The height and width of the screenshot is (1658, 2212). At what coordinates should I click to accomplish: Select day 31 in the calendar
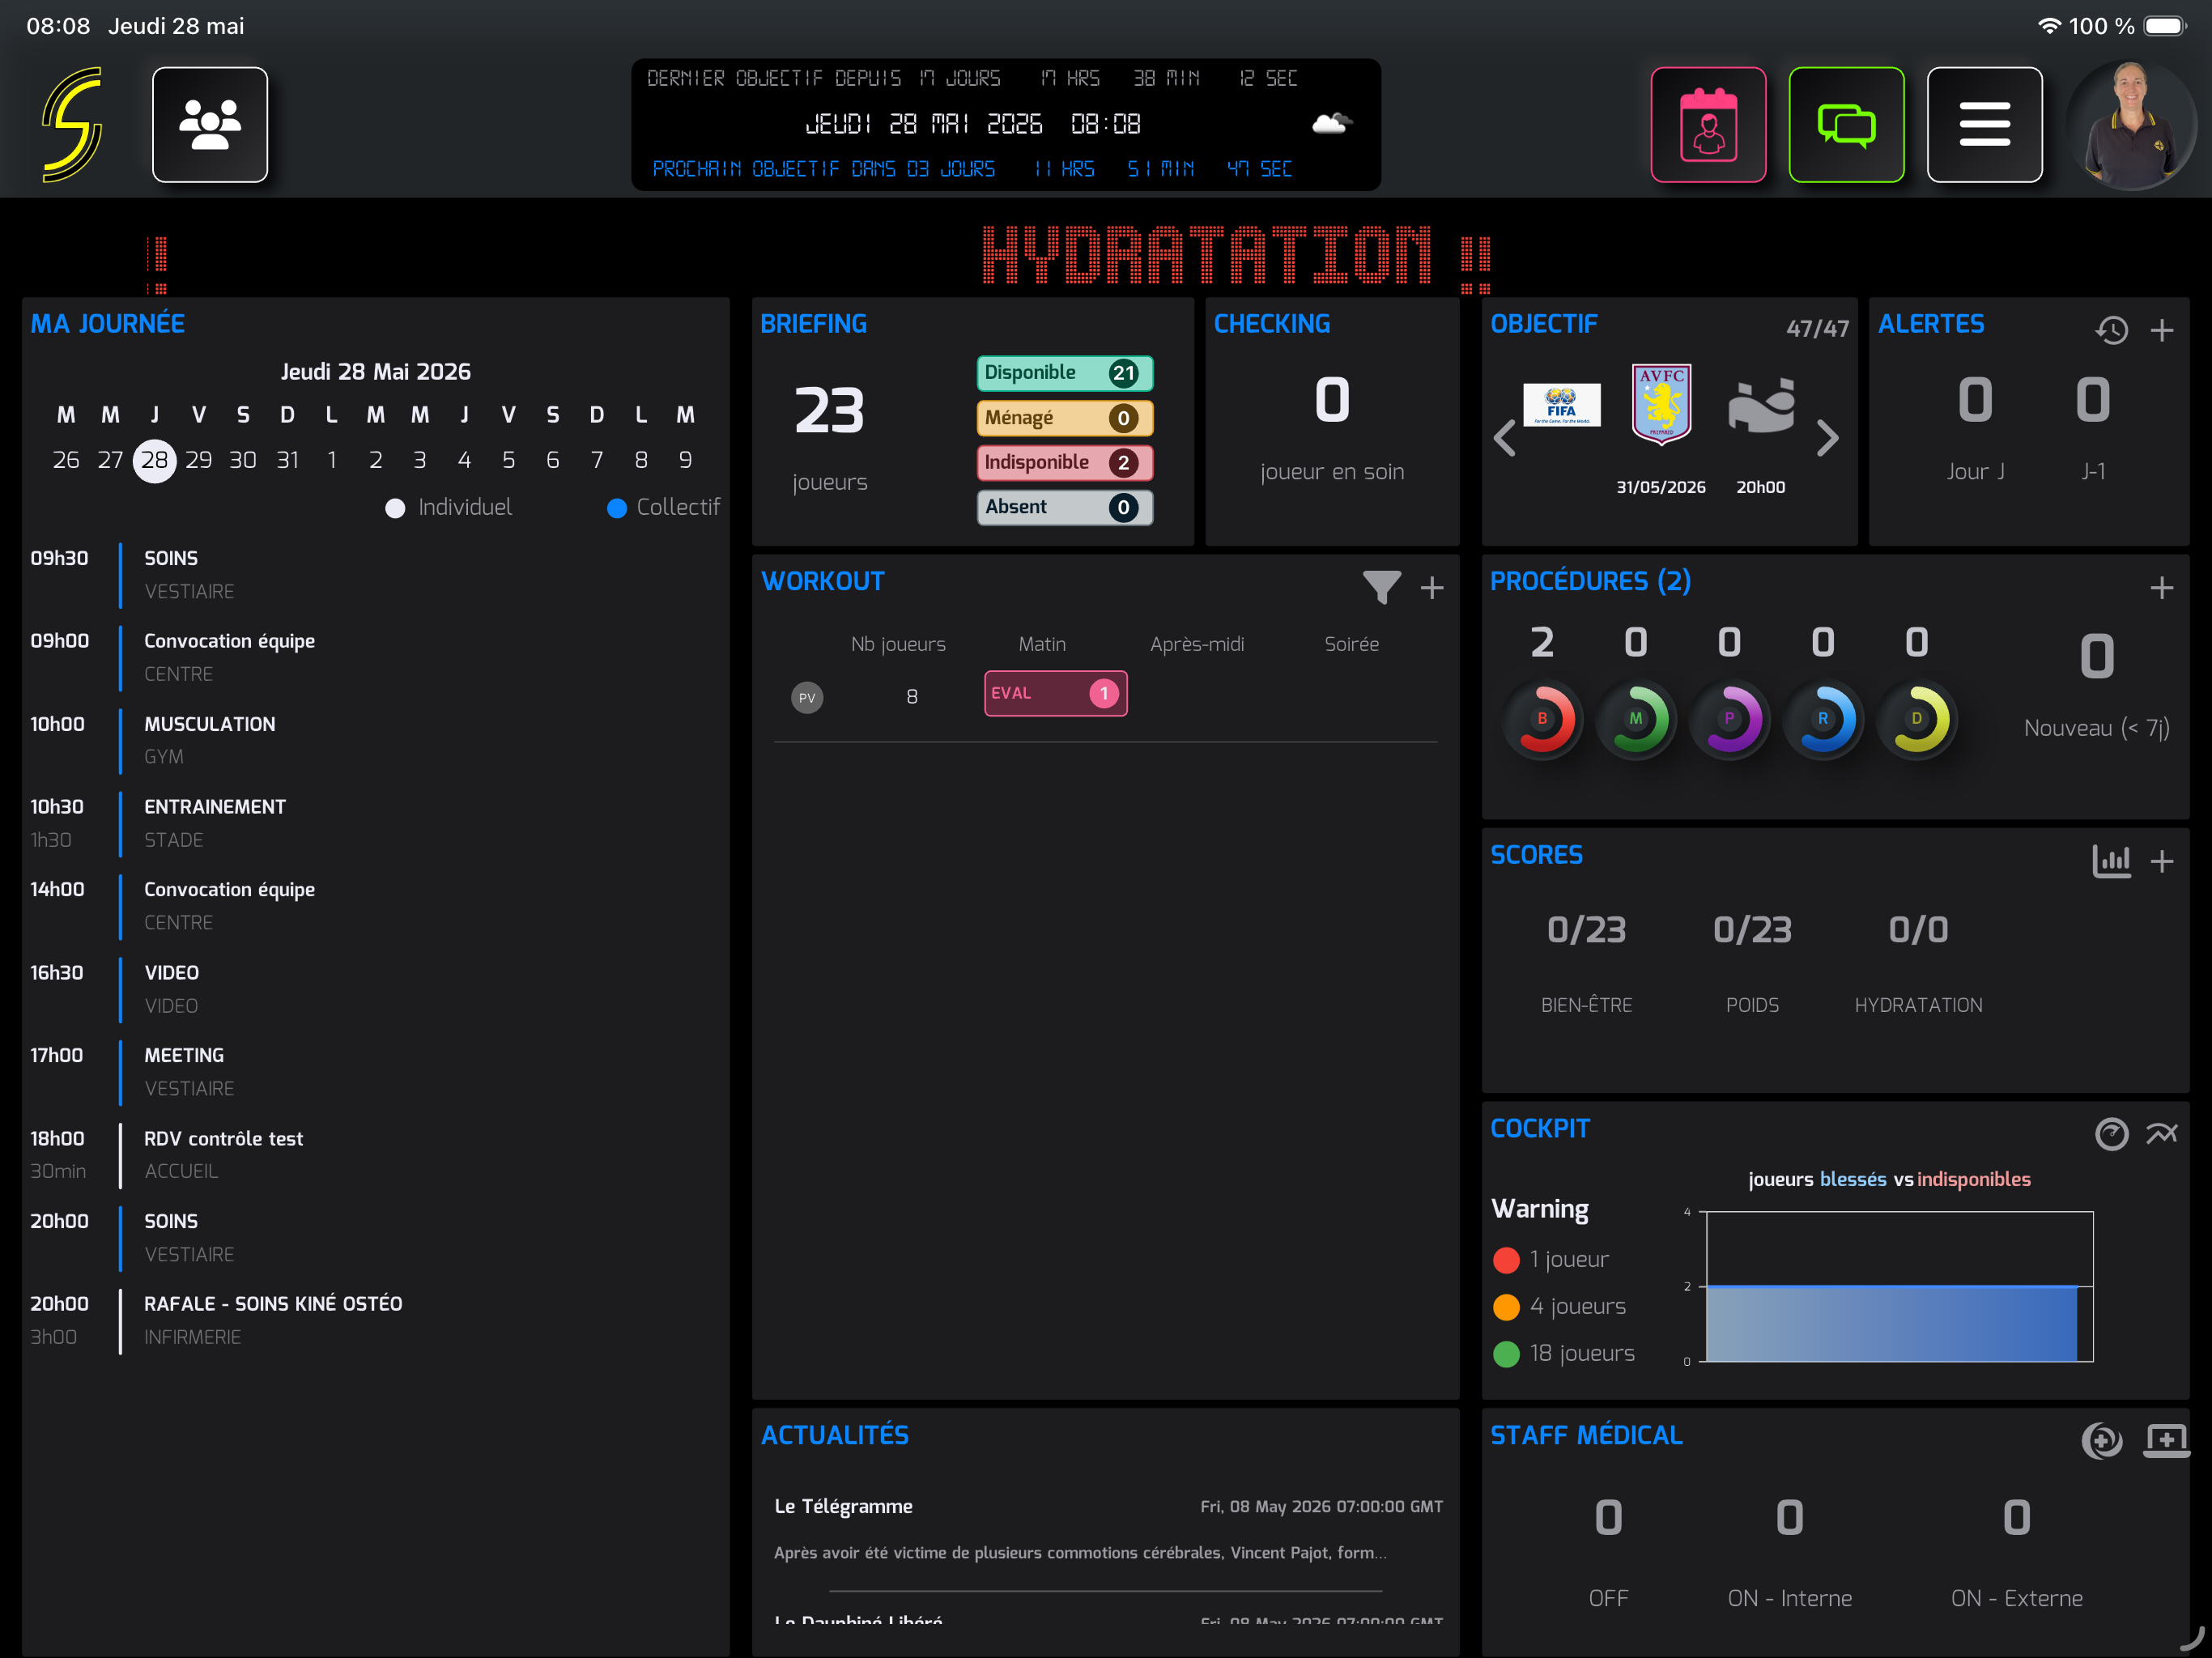(287, 460)
